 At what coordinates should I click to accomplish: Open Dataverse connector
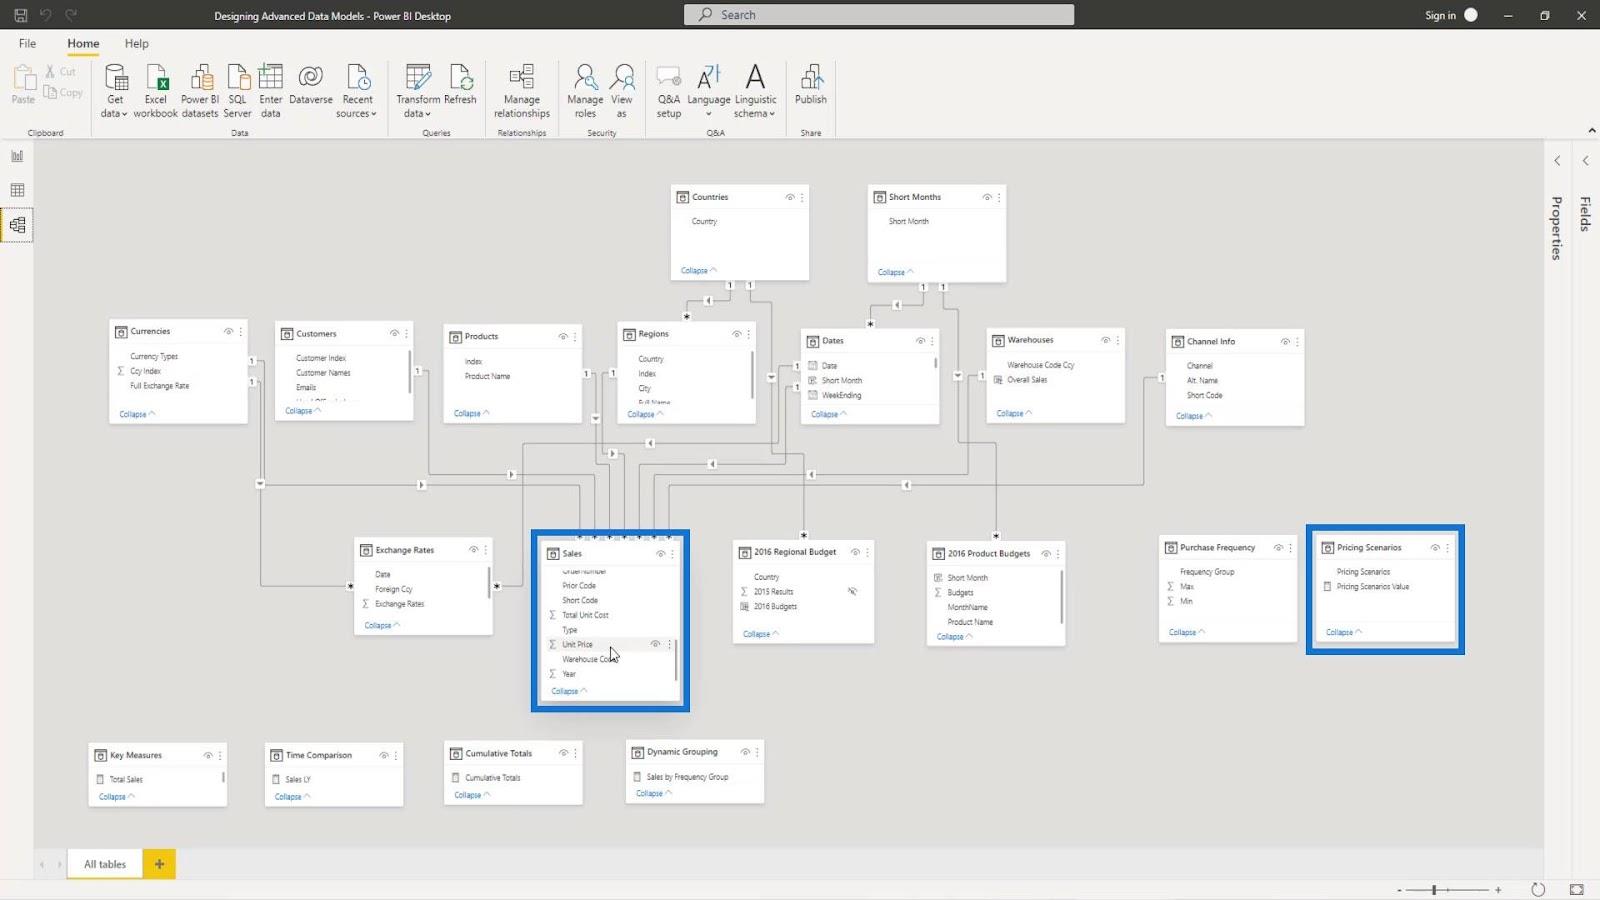pos(311,84)
